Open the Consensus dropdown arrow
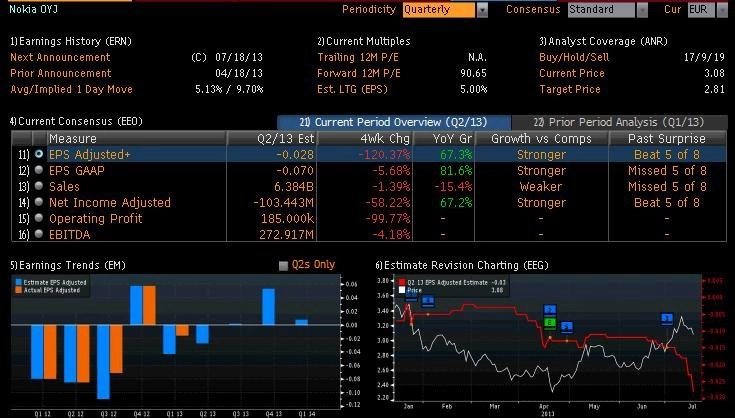This screenshot has width=735, height=418. click(642, 10)
